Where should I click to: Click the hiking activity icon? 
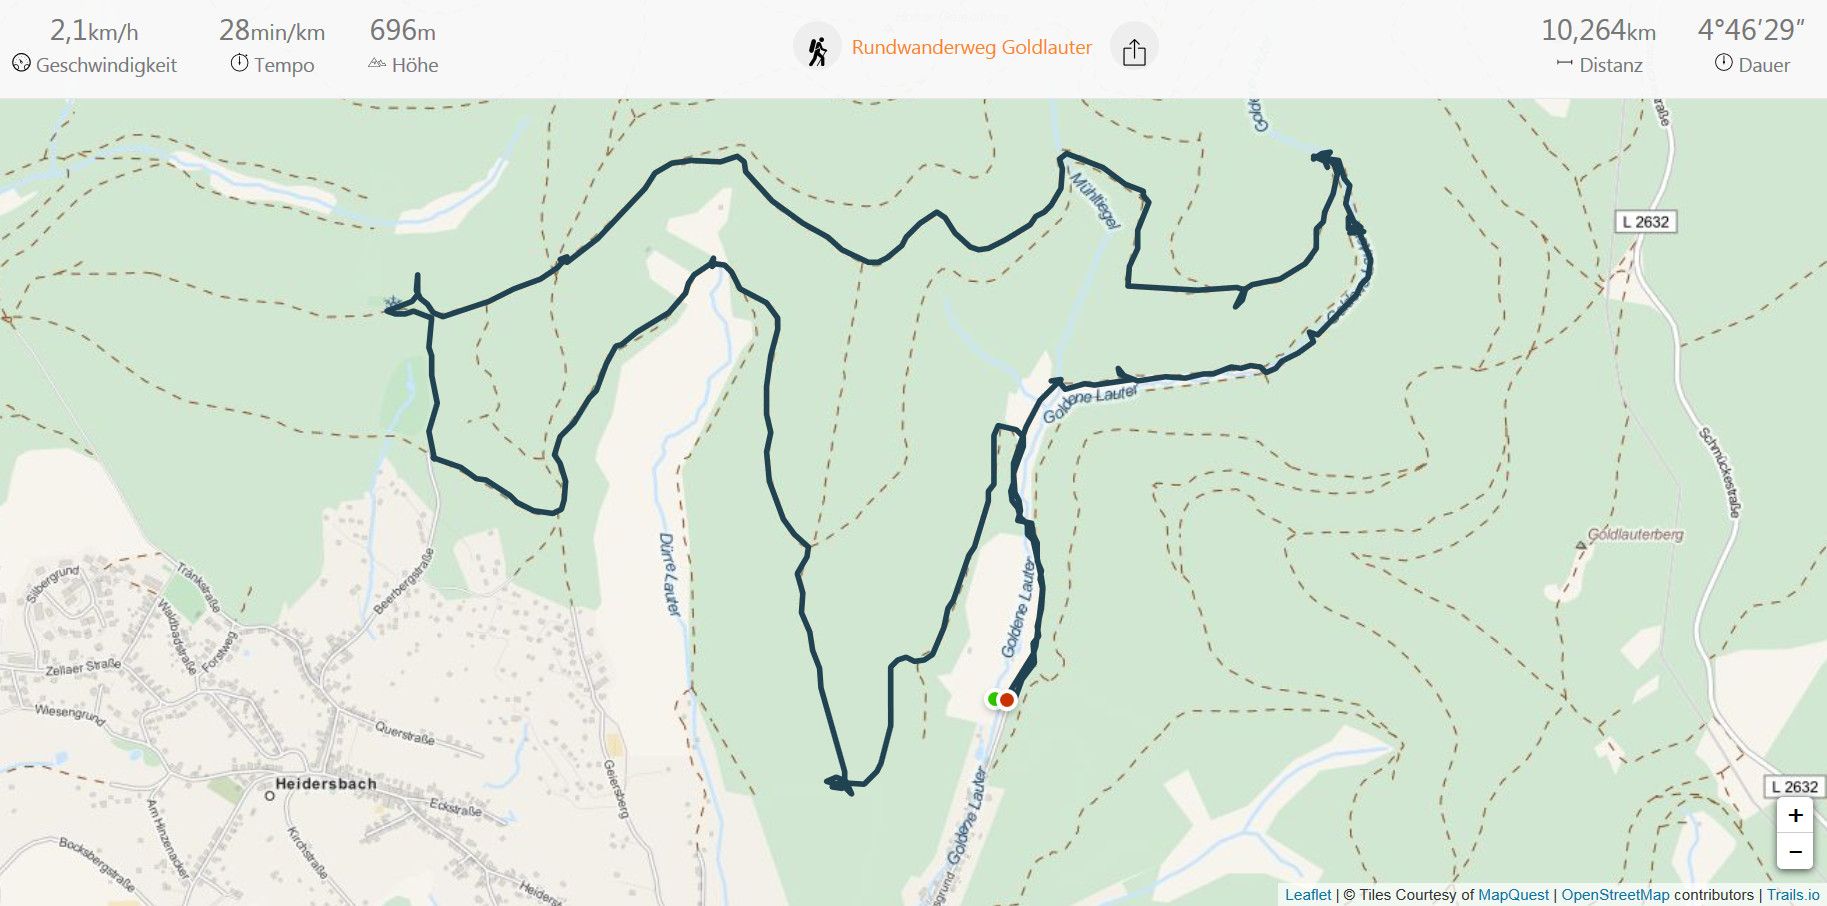click(x=818, y=48)
